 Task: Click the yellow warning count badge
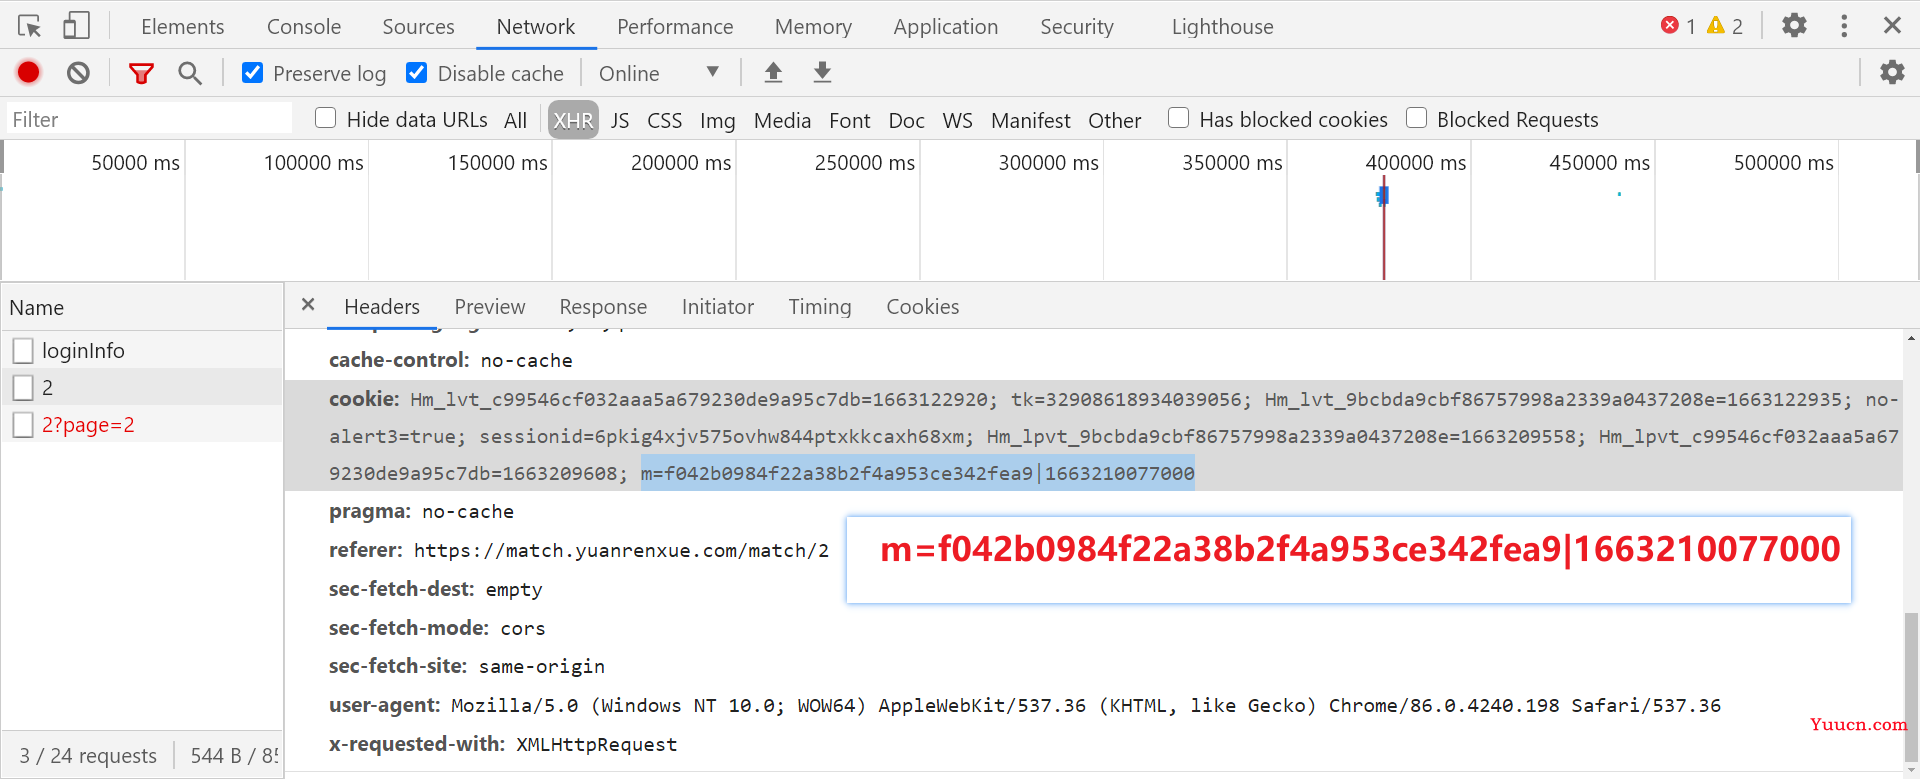pos(1725,26)
